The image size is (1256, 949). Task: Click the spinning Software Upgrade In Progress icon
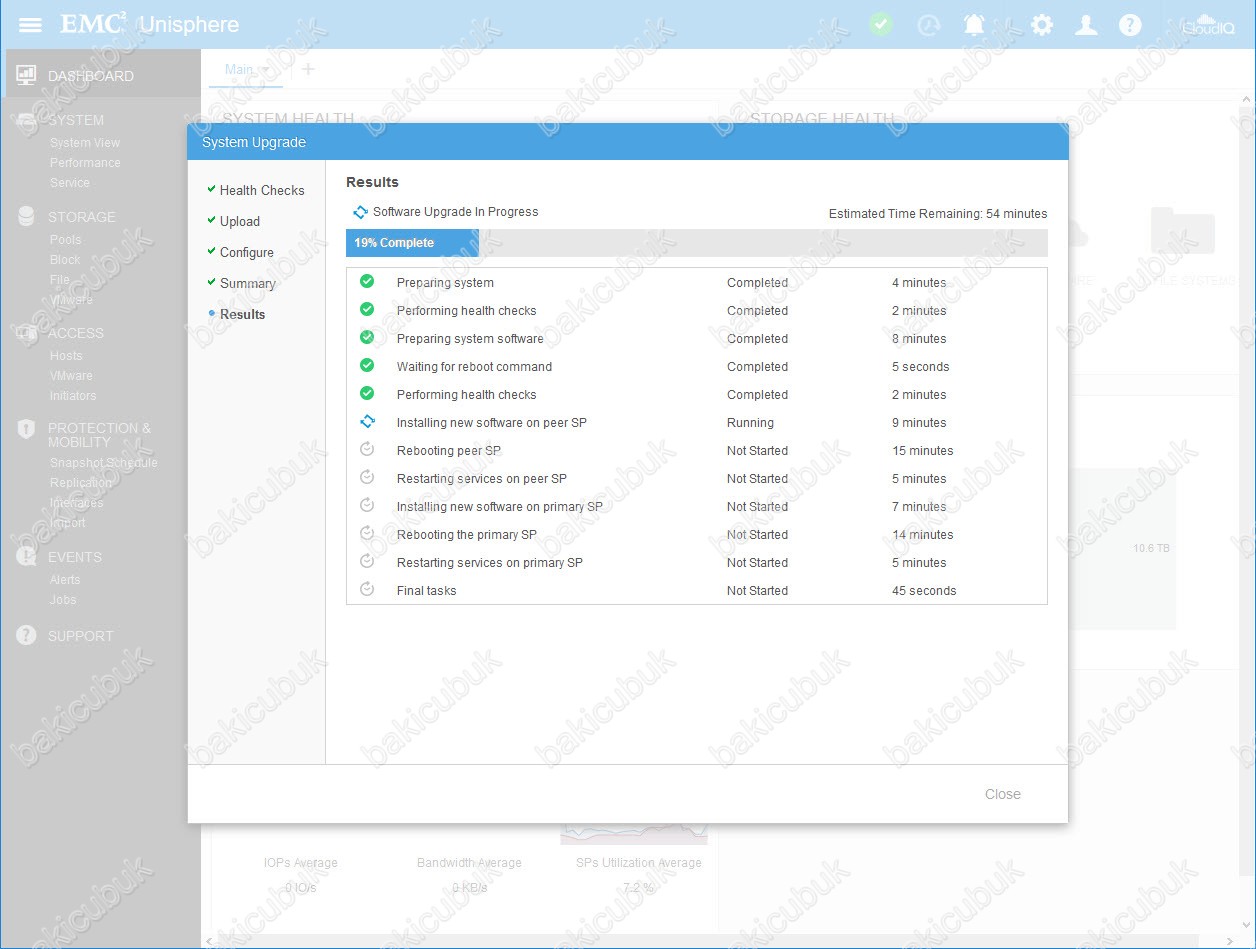(360, 212)
